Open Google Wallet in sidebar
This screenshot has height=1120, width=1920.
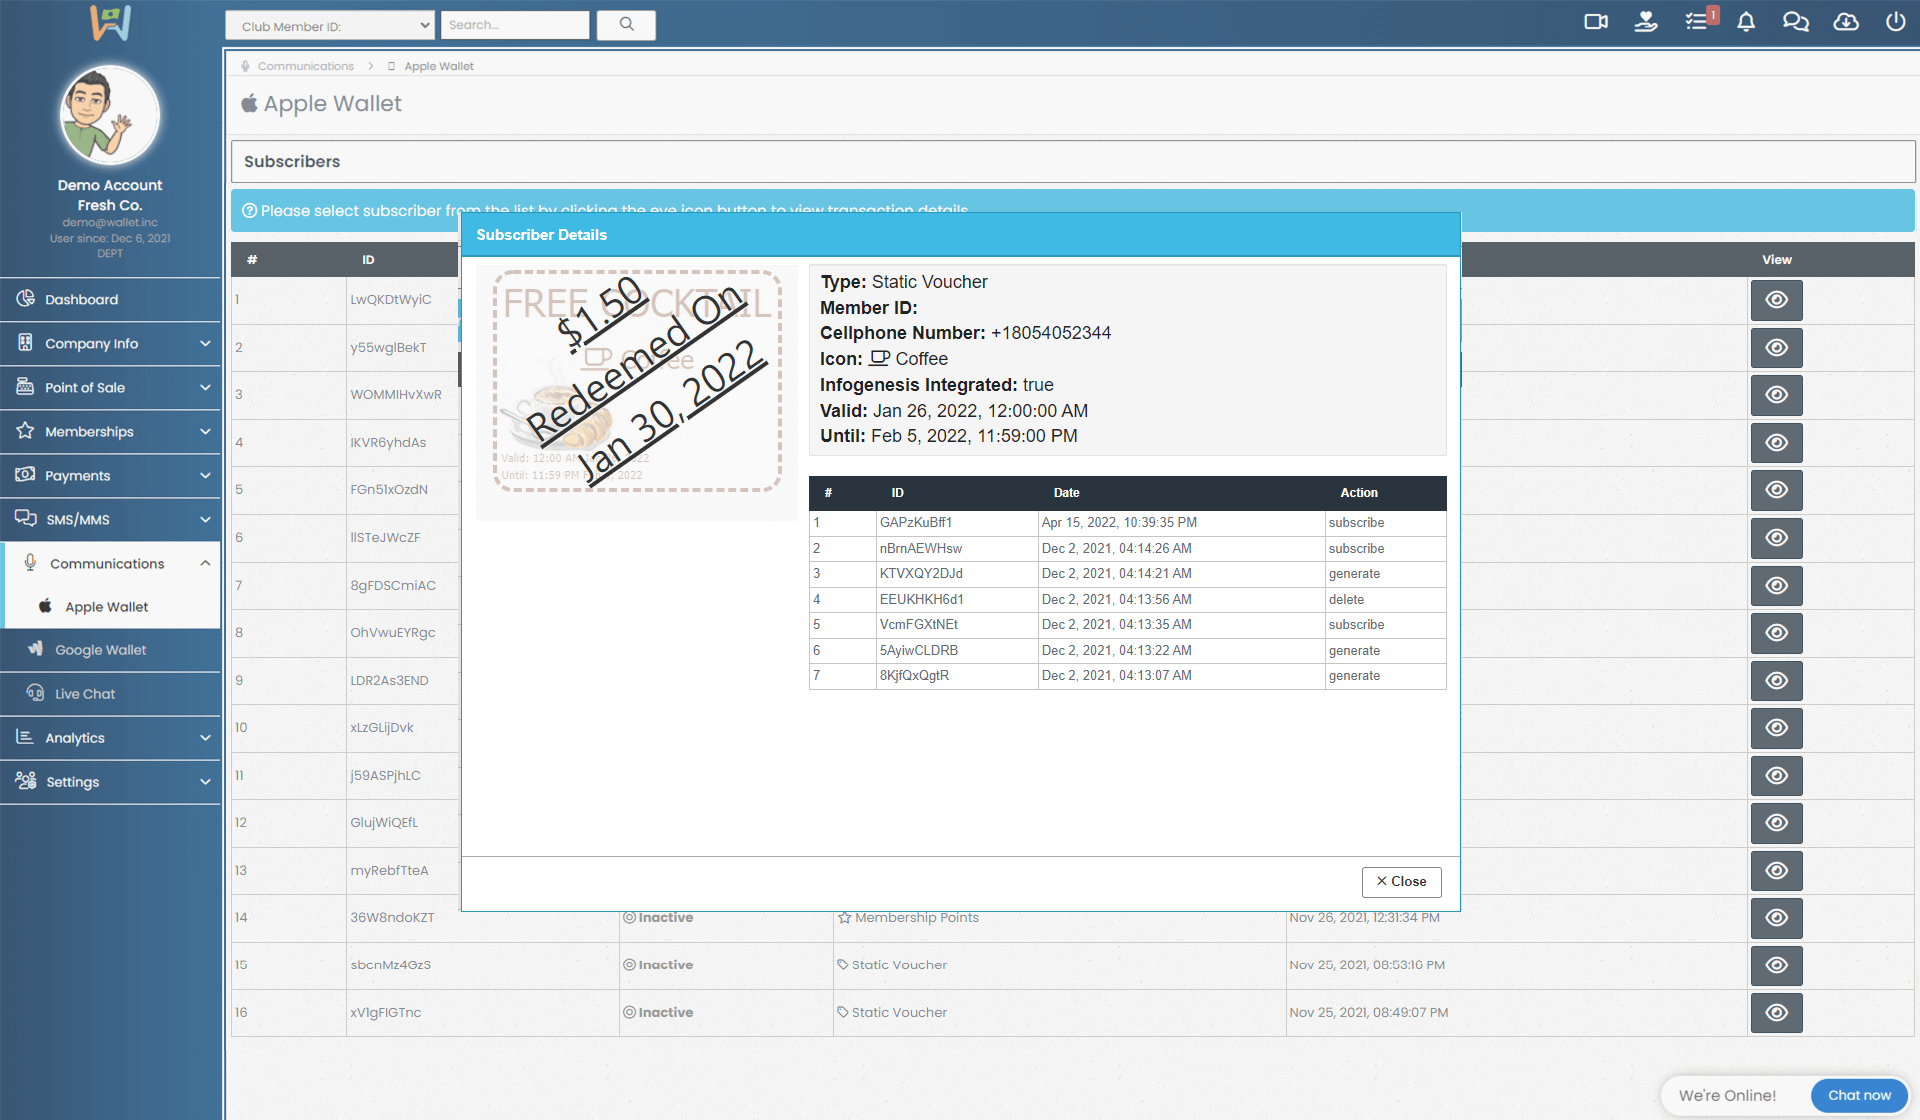pyautogui.click(x=100, y=650)
